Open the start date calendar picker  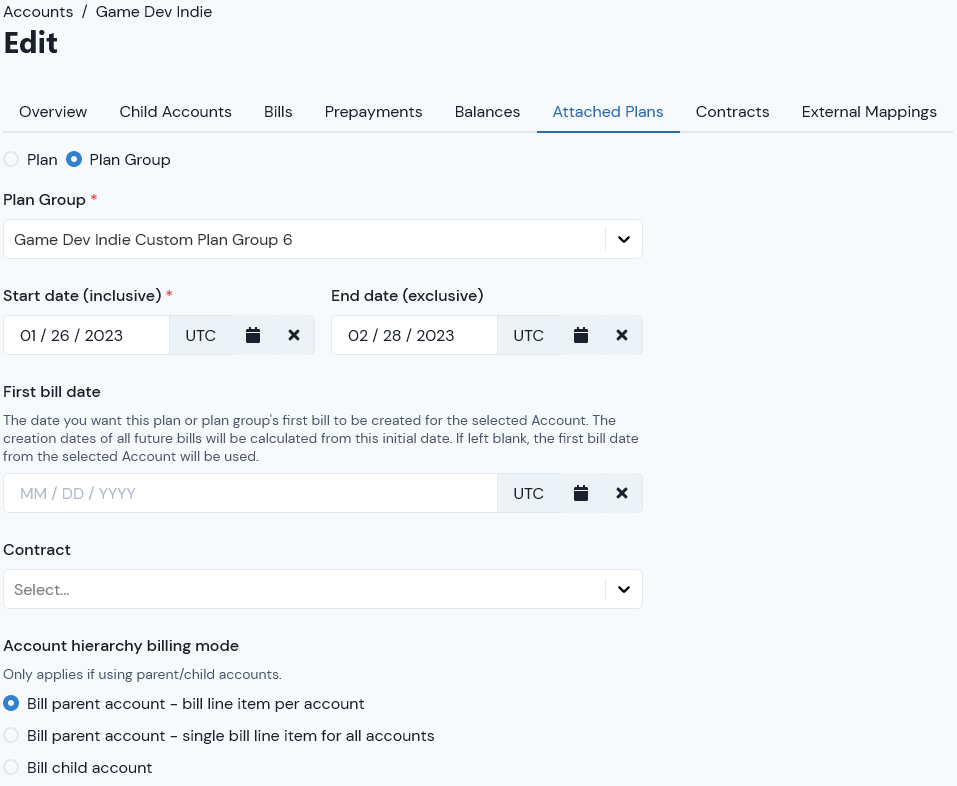(253, 335)
